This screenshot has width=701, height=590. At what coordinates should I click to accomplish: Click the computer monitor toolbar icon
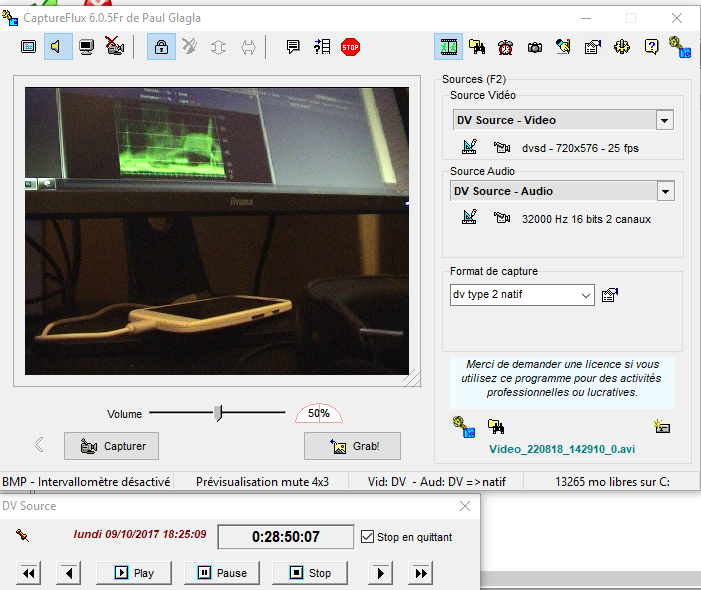click(87, 47)
